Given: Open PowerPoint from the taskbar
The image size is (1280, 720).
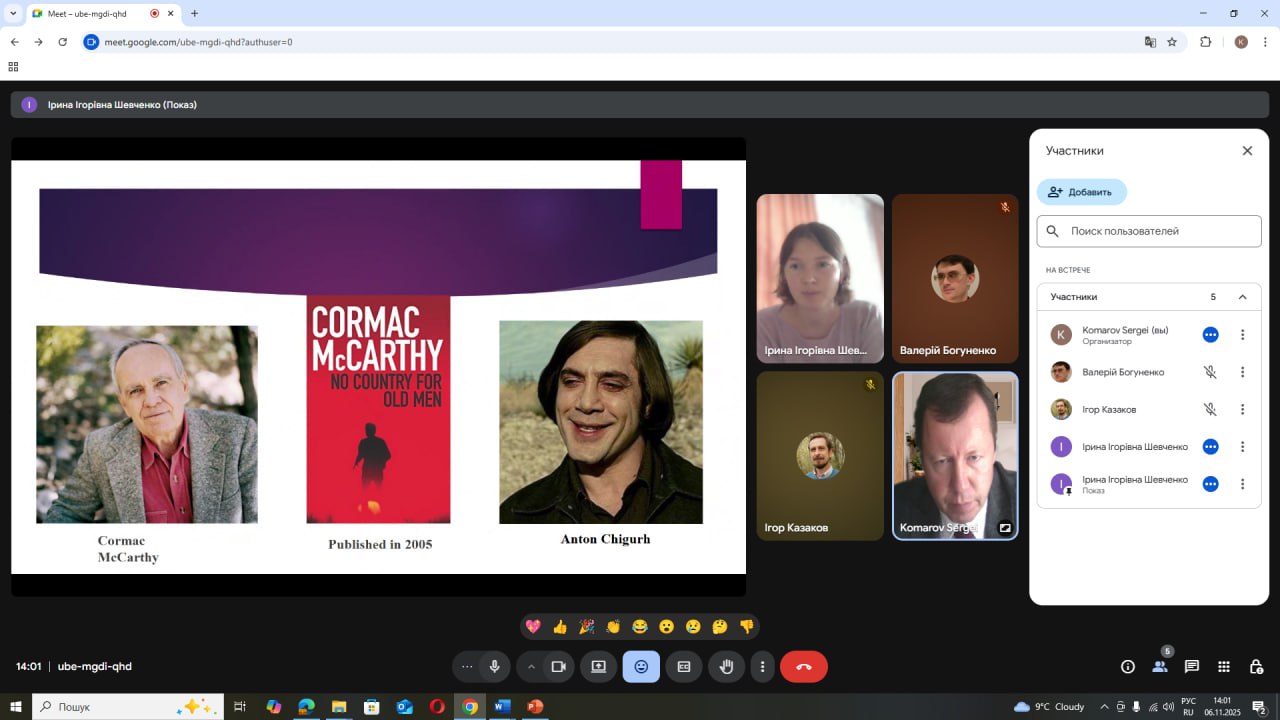Looking at the screenshot, I should coord(535,707).
